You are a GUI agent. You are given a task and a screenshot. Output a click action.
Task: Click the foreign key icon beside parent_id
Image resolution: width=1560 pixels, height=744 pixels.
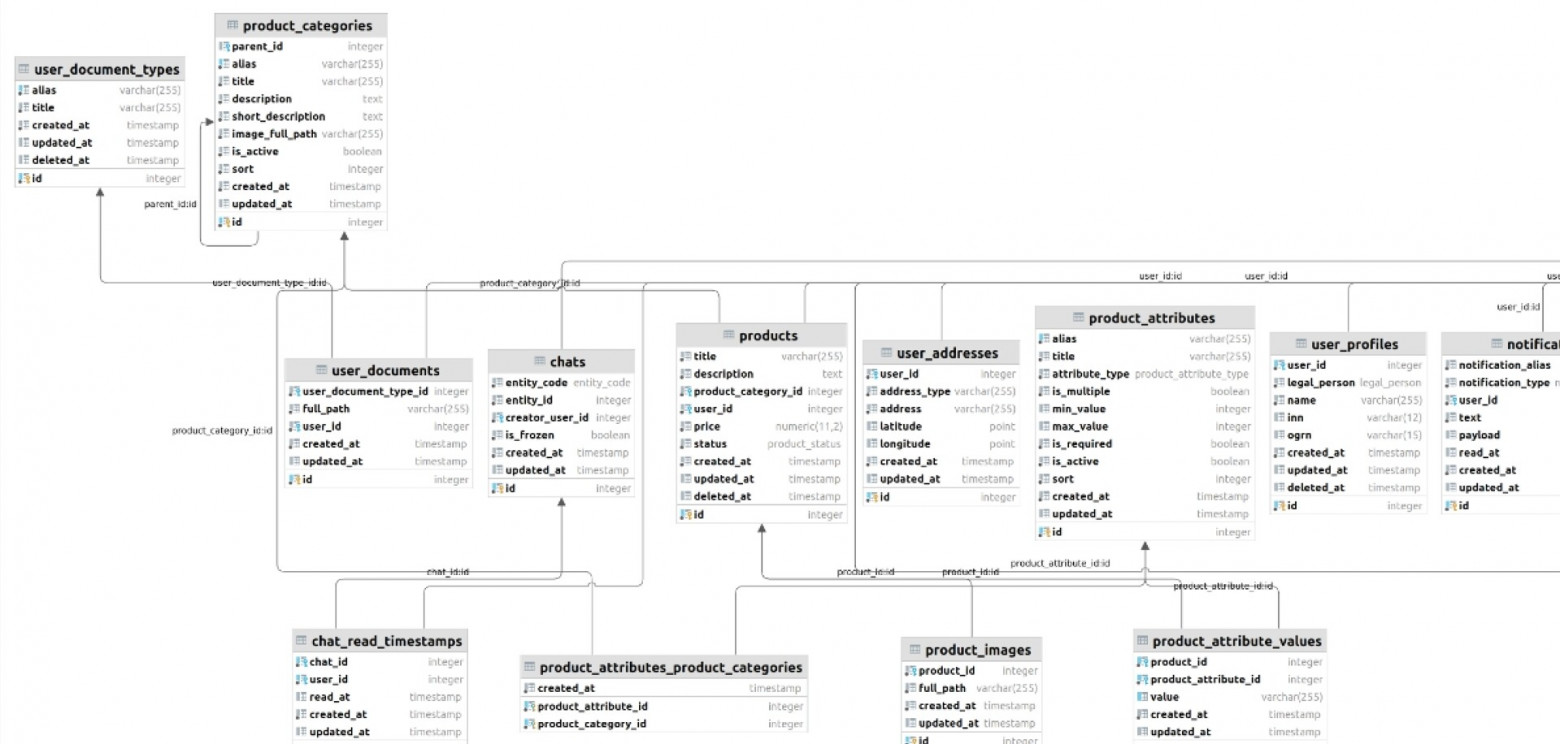[x=224, y=46]
